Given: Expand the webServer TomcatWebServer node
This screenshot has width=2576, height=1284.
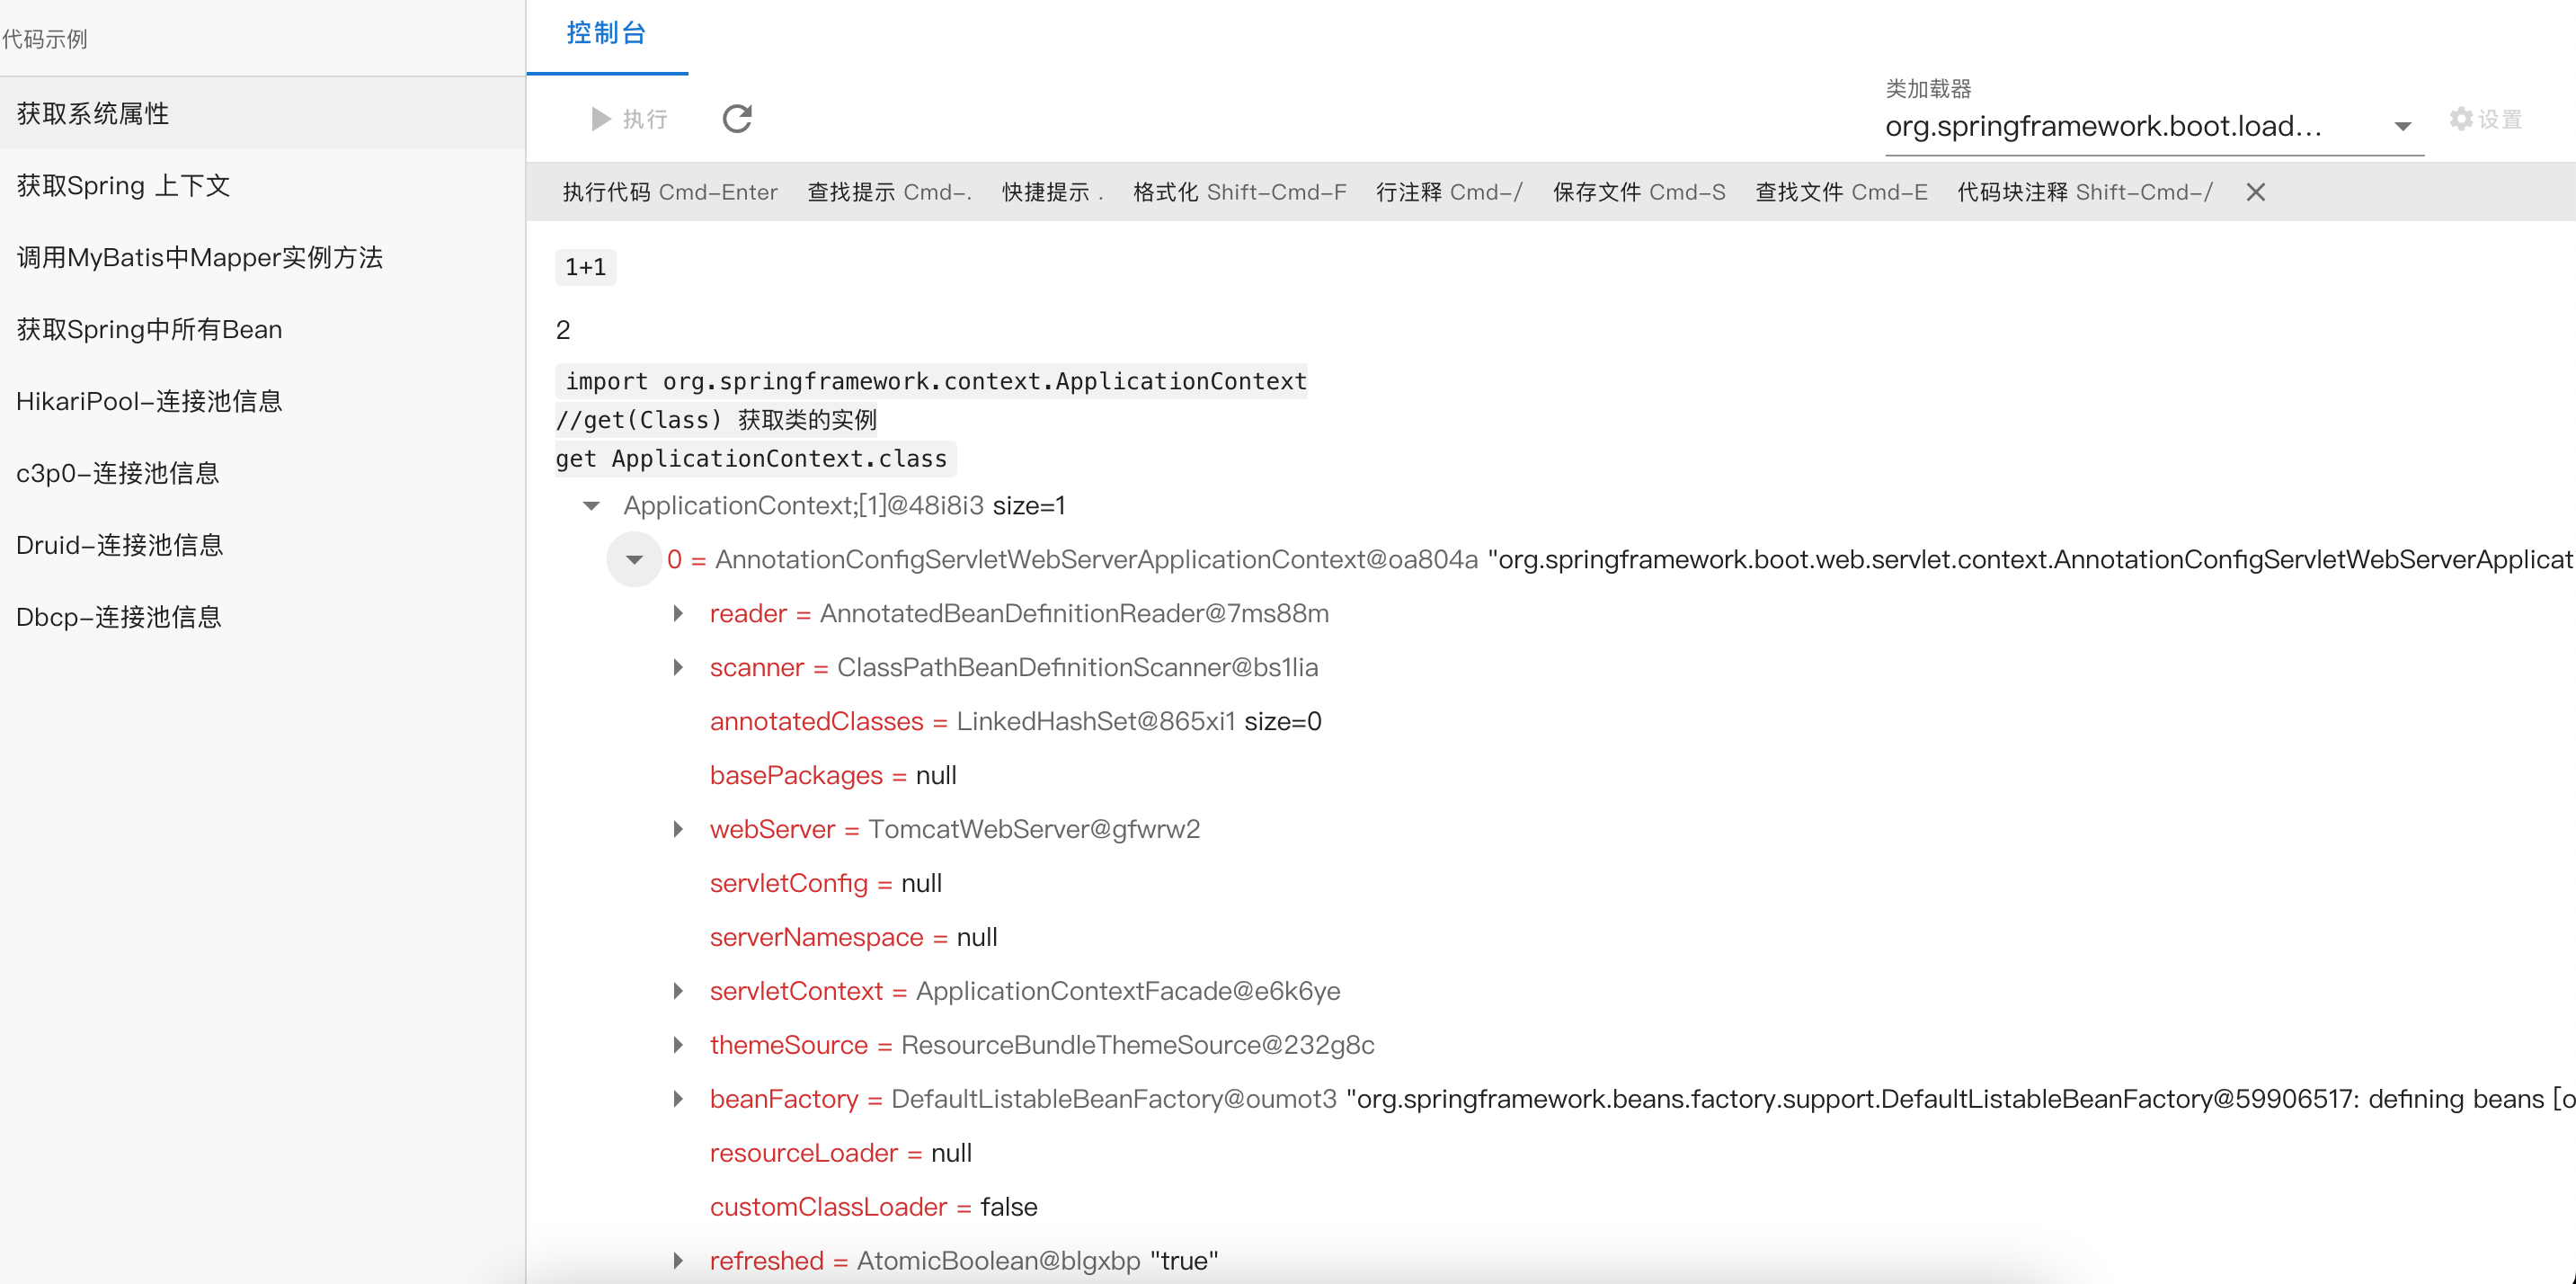Looking at the screenshot, I should 678,830.
